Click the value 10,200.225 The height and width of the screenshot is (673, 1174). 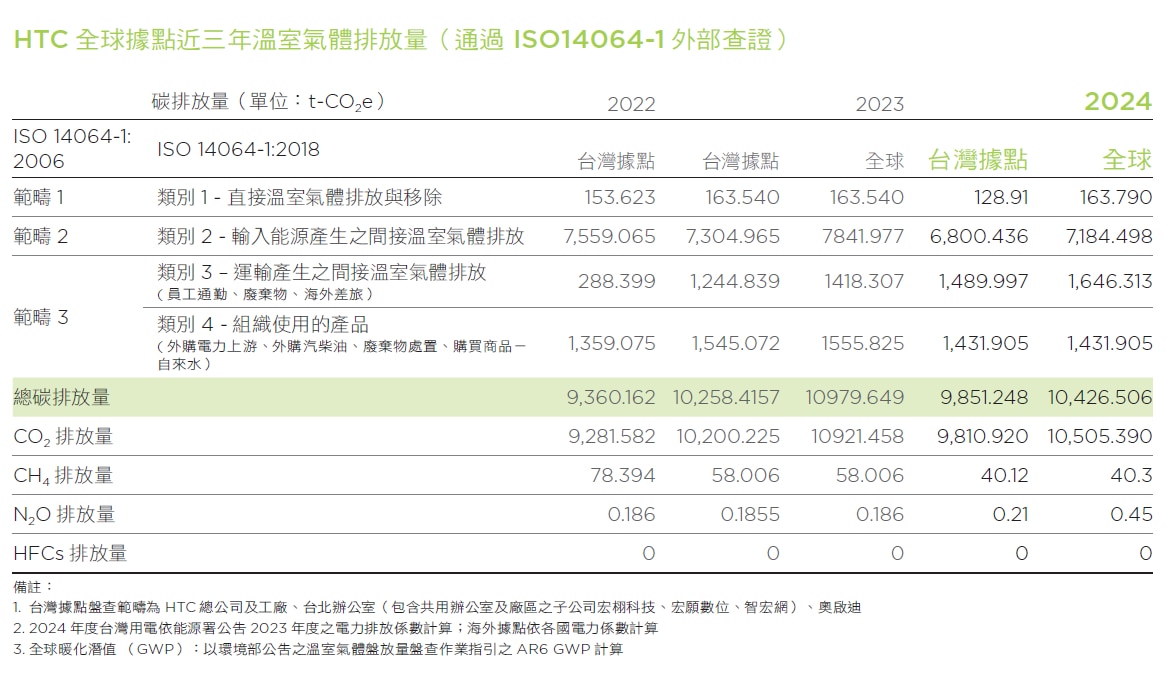[x=729, y=436]
